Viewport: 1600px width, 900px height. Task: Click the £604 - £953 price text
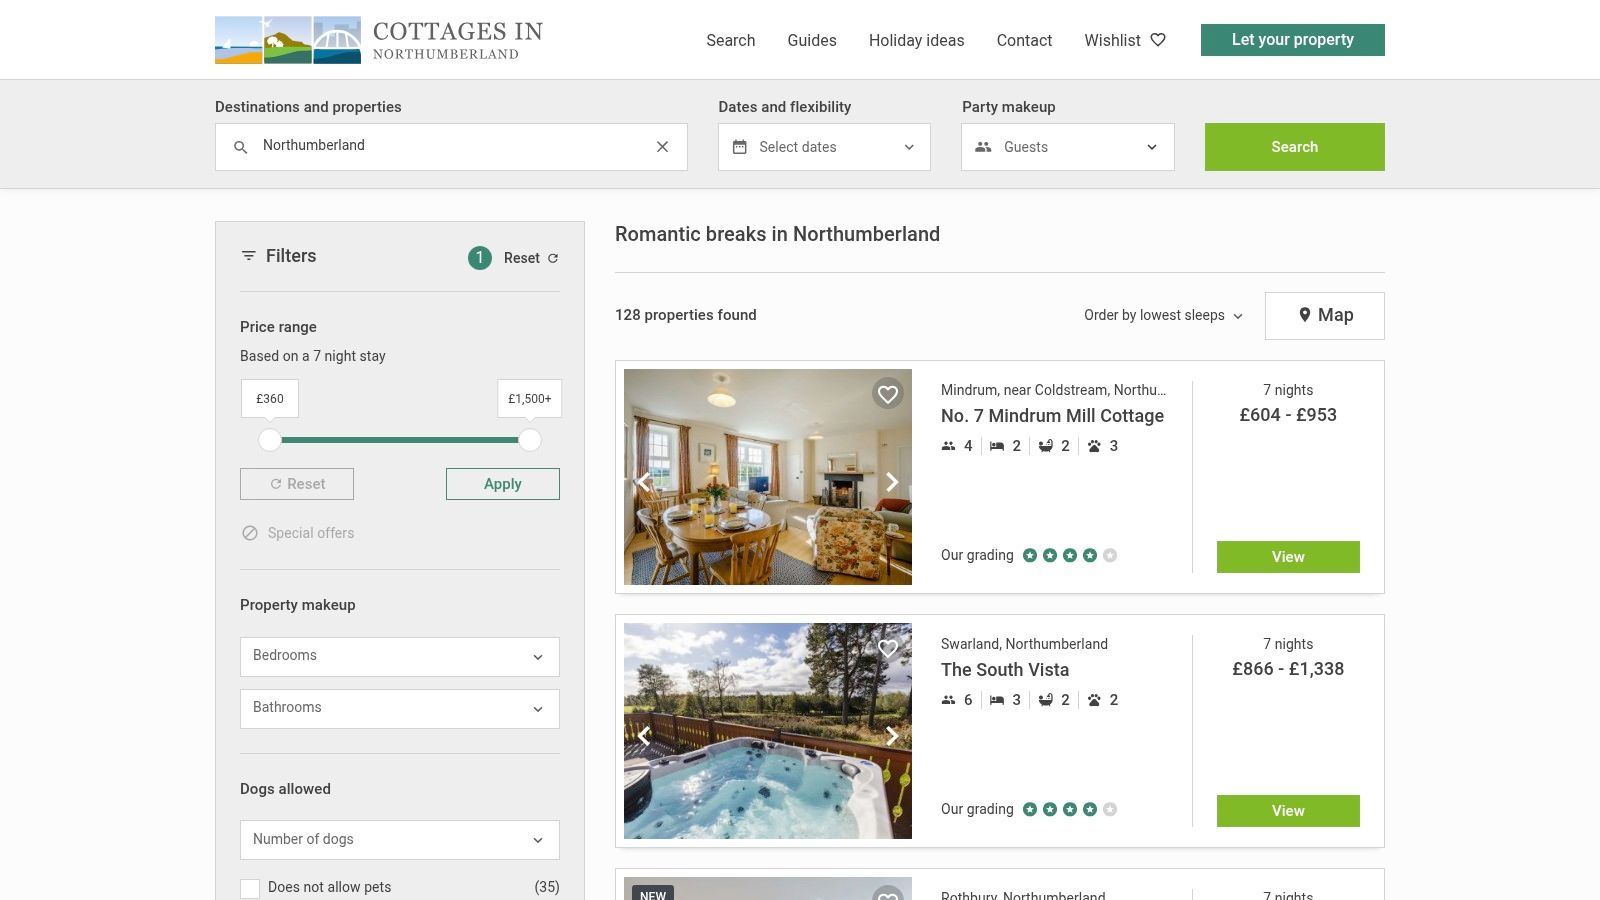[x=1288, y=415]
